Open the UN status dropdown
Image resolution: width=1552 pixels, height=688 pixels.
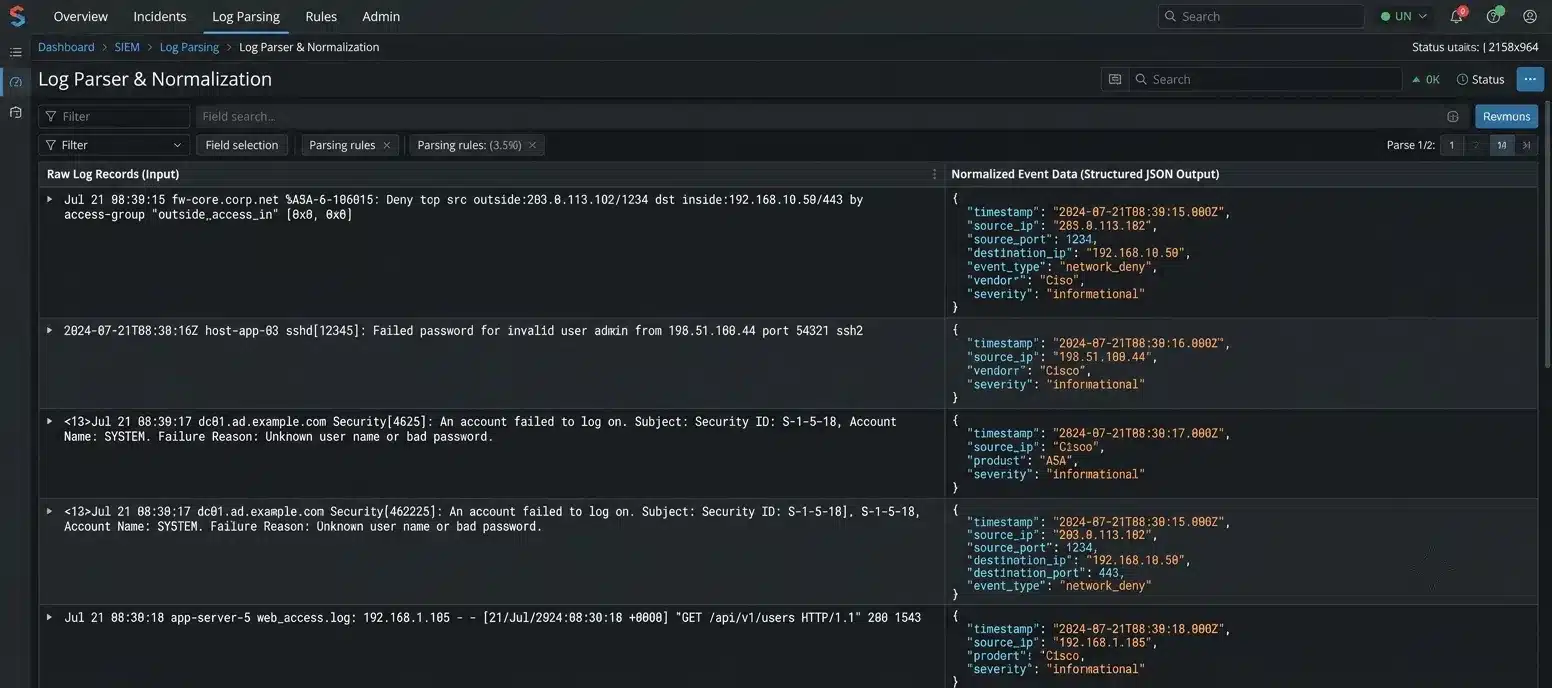(1404, 16)
